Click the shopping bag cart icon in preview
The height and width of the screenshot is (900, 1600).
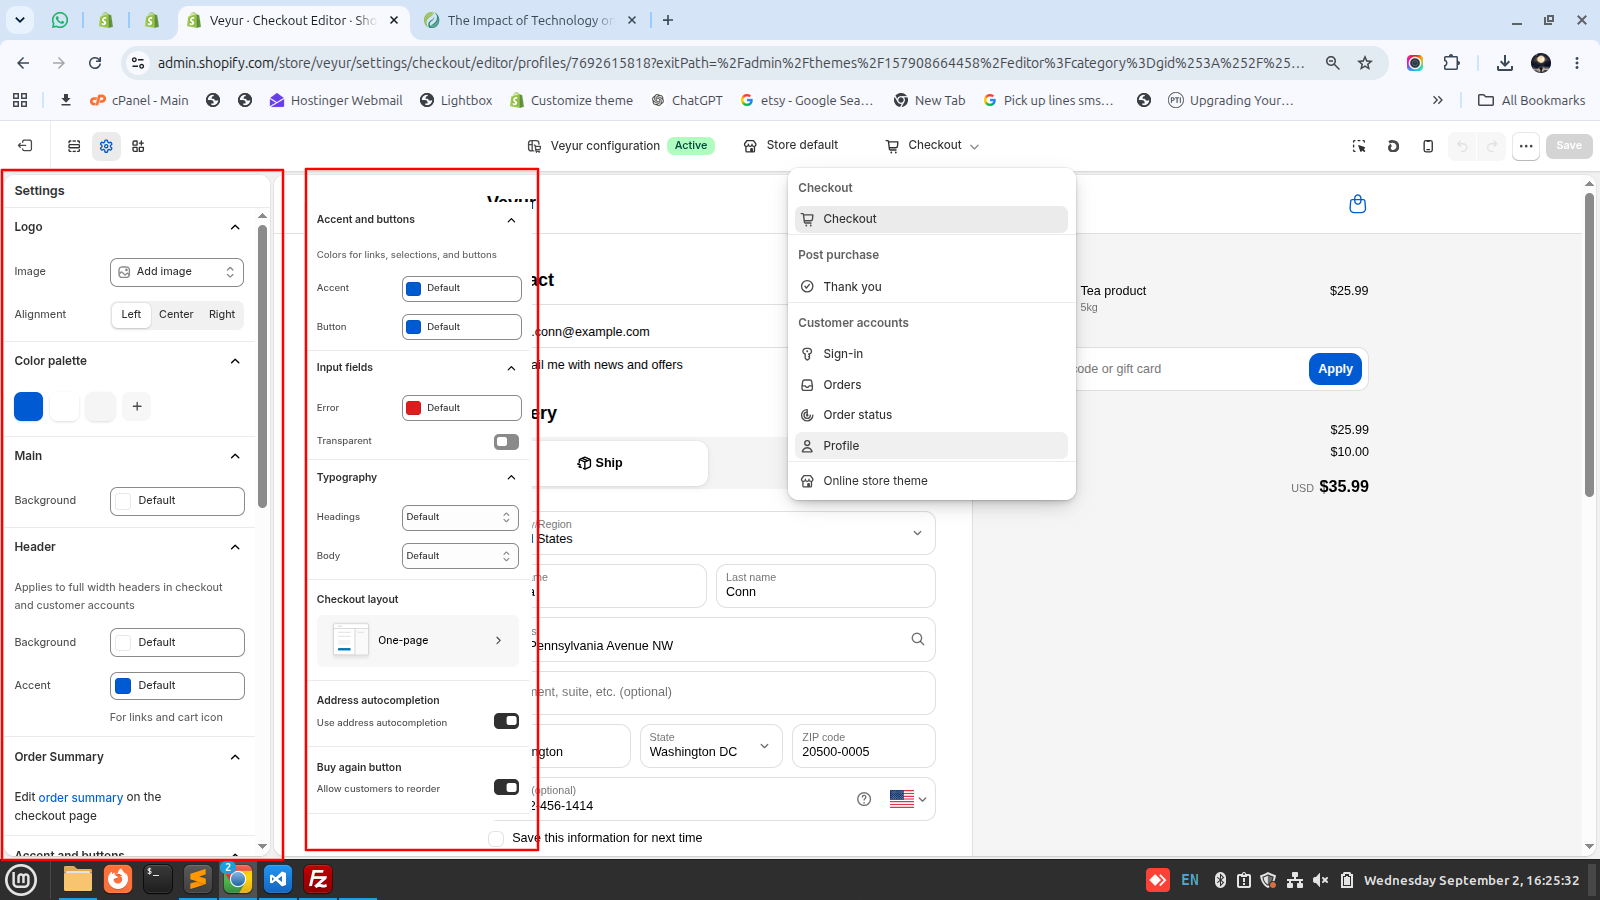tap(1357, 204)
